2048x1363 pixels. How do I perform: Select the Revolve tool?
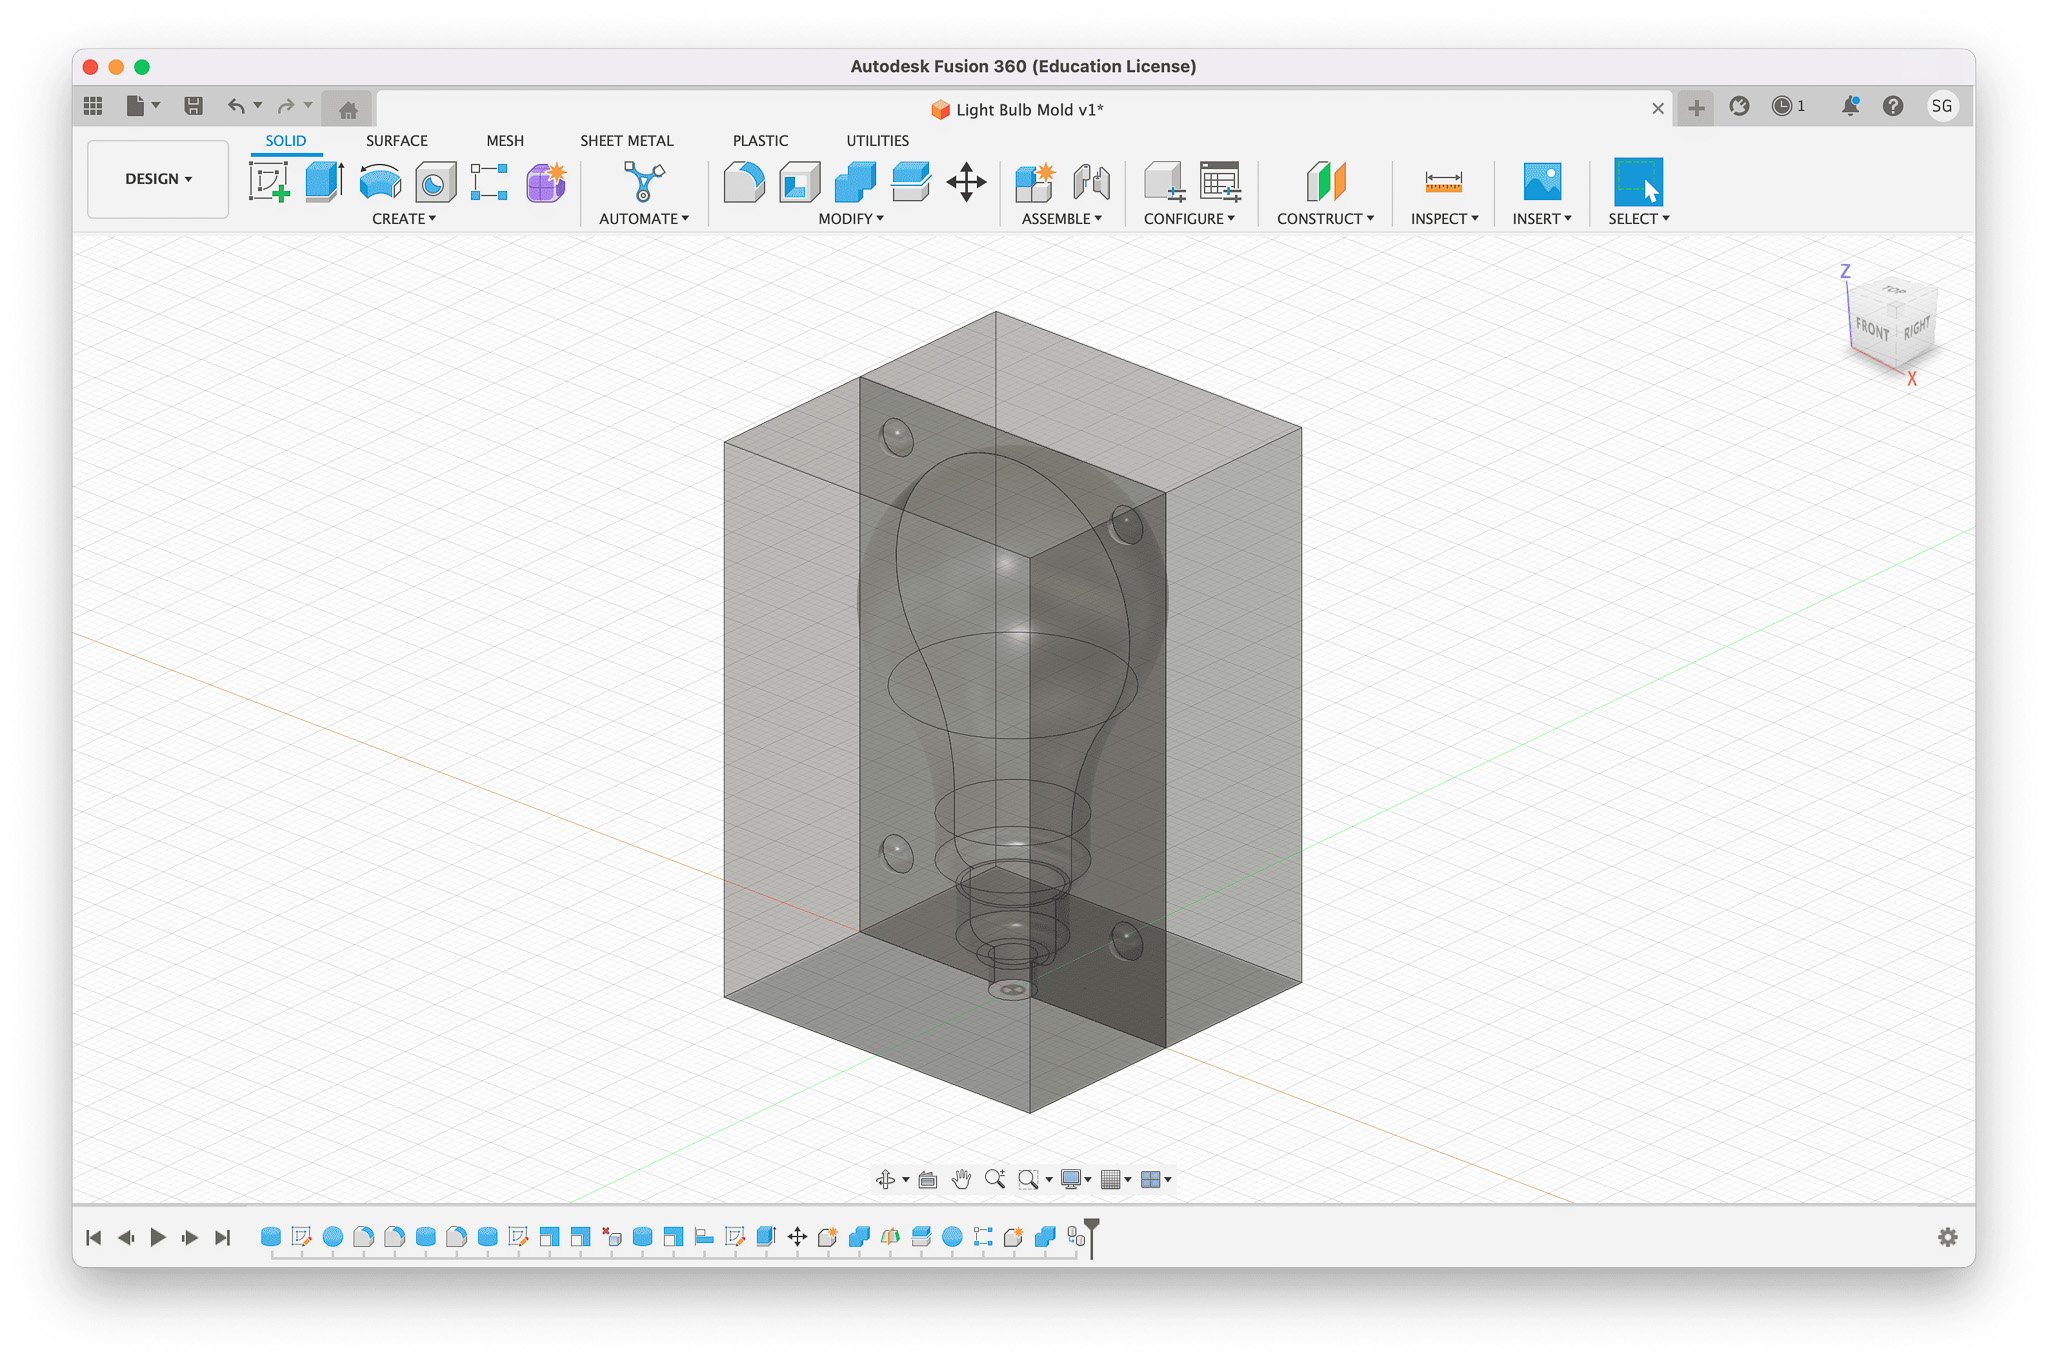coord(380,182)
